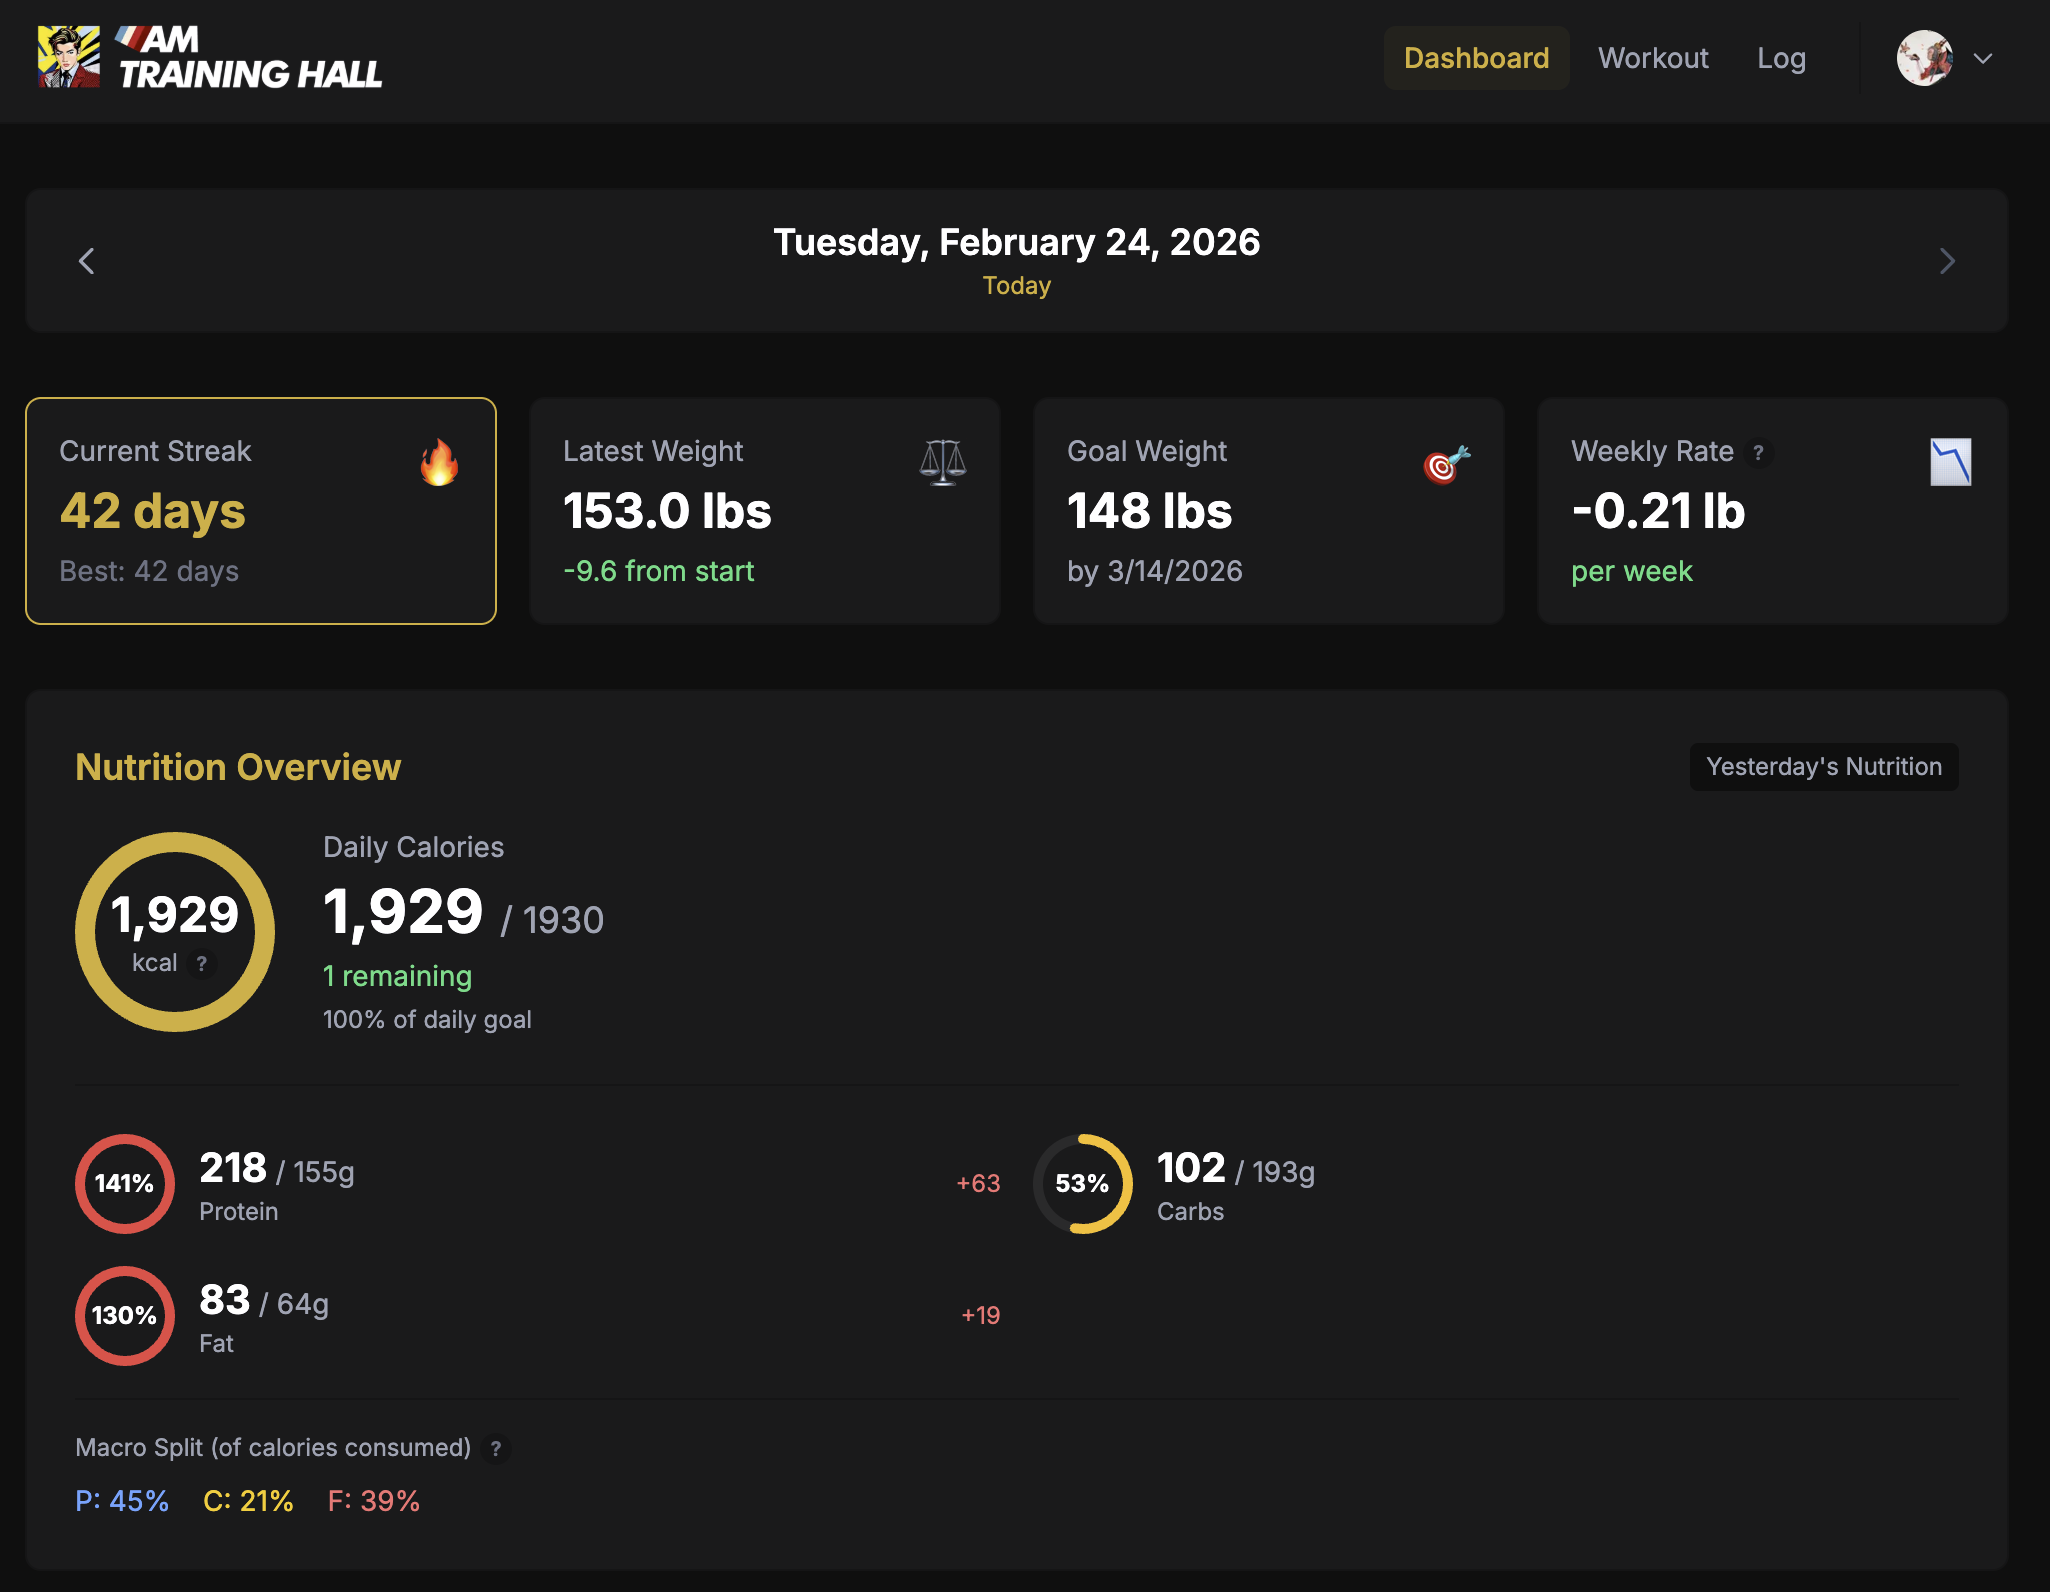Advance to the next day with right arrow
The height and width of the screenshot is (1592, 2050).
(x=1946, y=260)
